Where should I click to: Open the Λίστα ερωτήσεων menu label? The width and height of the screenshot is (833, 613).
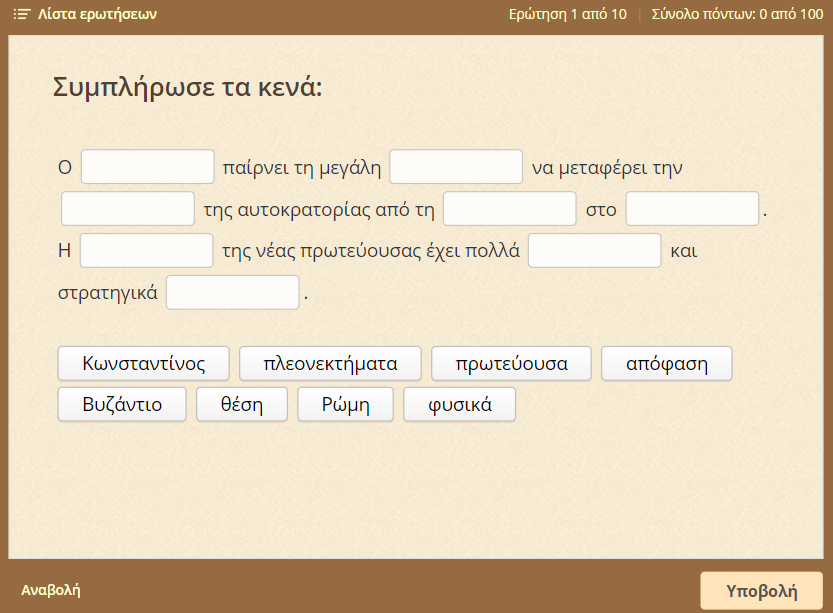[x=97, y=14]
